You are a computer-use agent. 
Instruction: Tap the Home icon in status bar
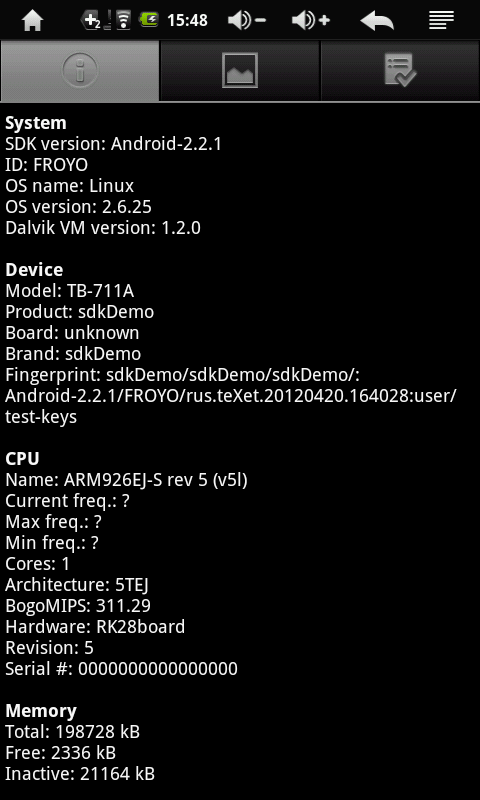[32, 21]
